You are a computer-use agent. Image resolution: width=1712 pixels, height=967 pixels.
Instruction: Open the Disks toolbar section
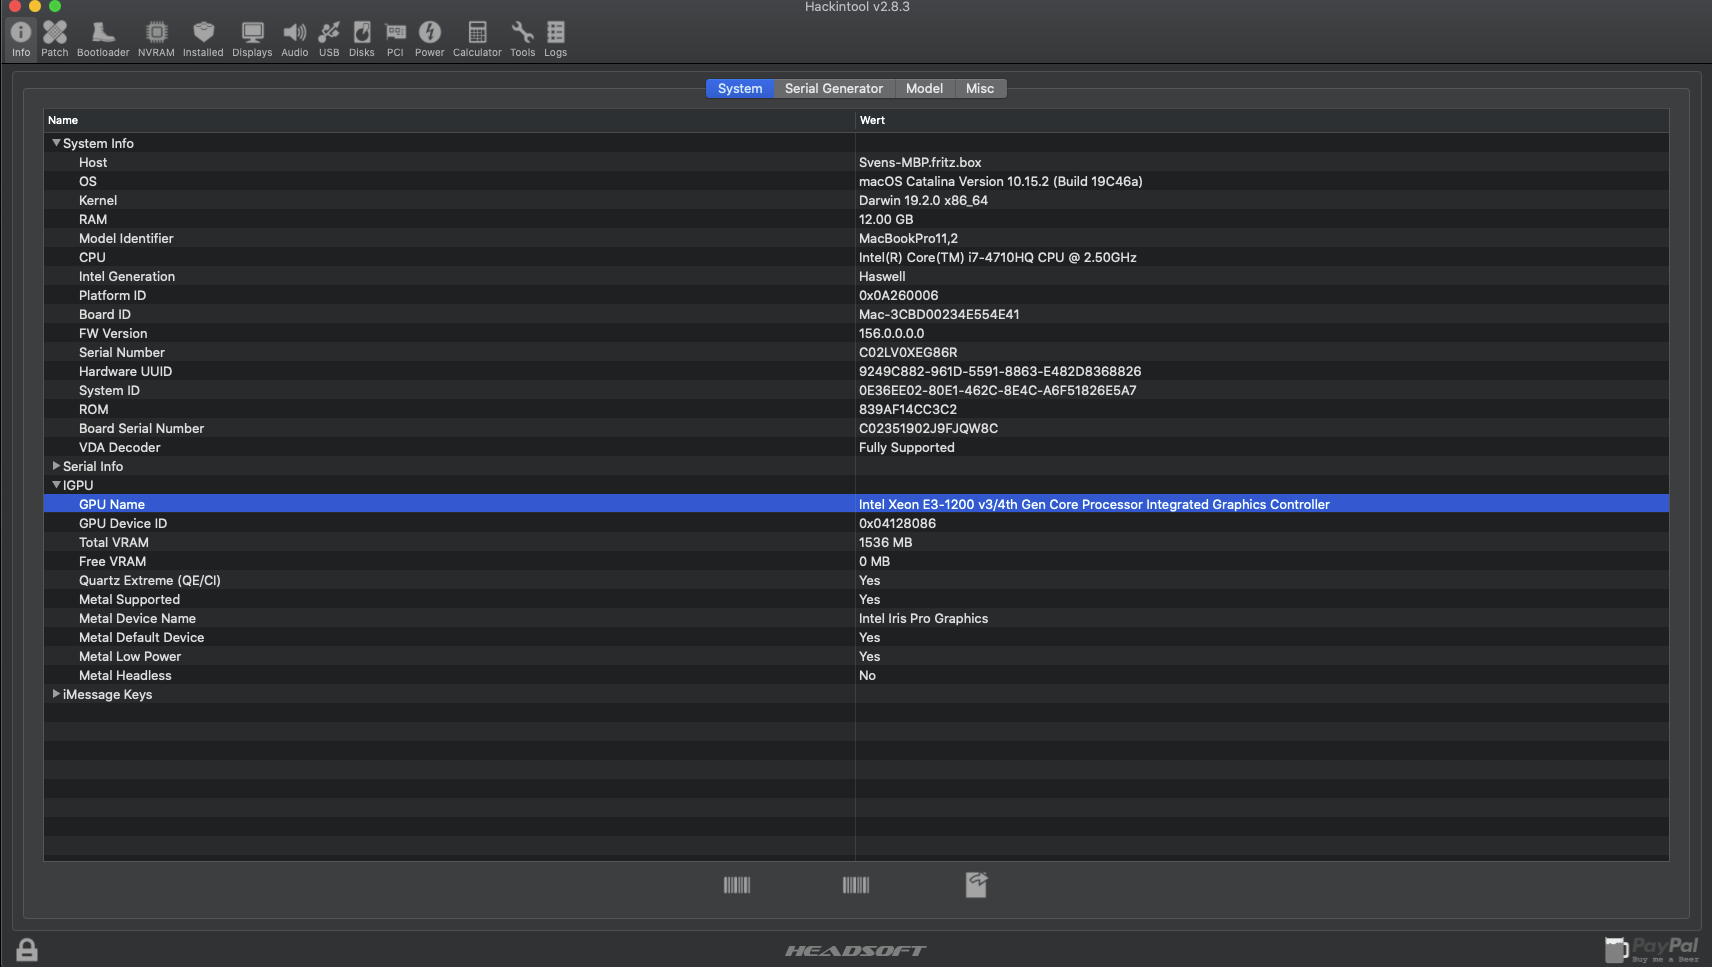click(x=362, y=39)
